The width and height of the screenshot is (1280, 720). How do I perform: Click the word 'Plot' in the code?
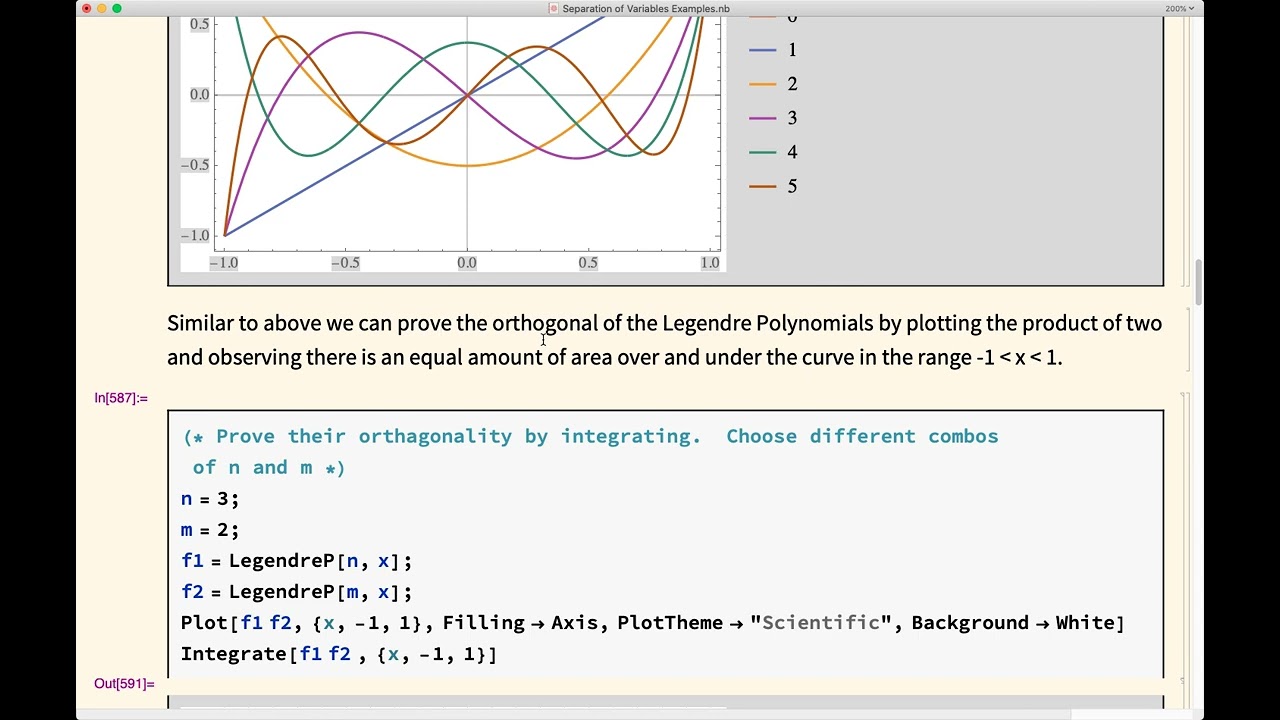pyautogui.click(x=204, y=622)
